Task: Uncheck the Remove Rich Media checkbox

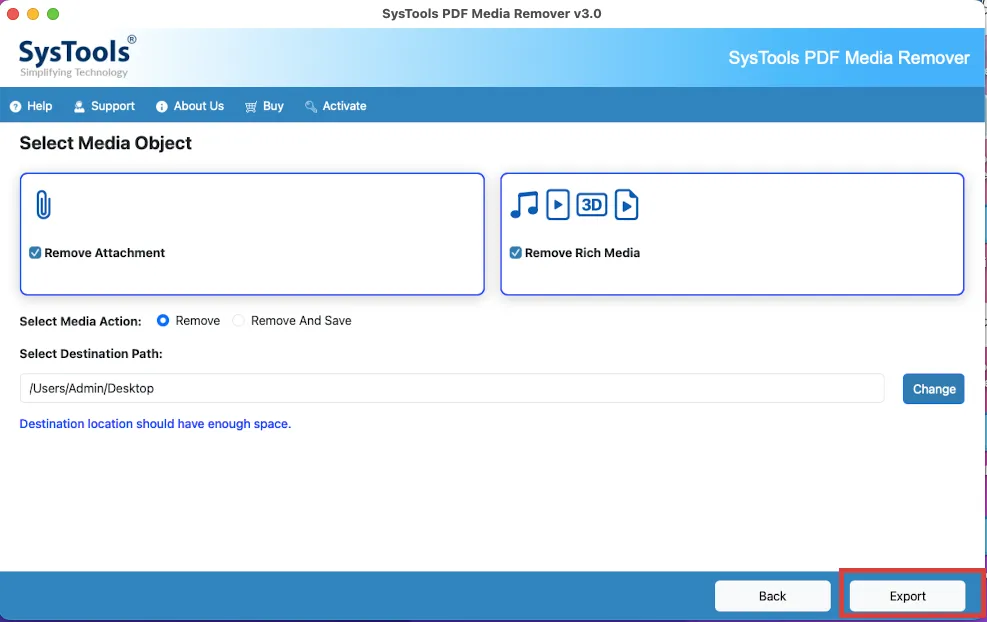Action: click(516, 252)
